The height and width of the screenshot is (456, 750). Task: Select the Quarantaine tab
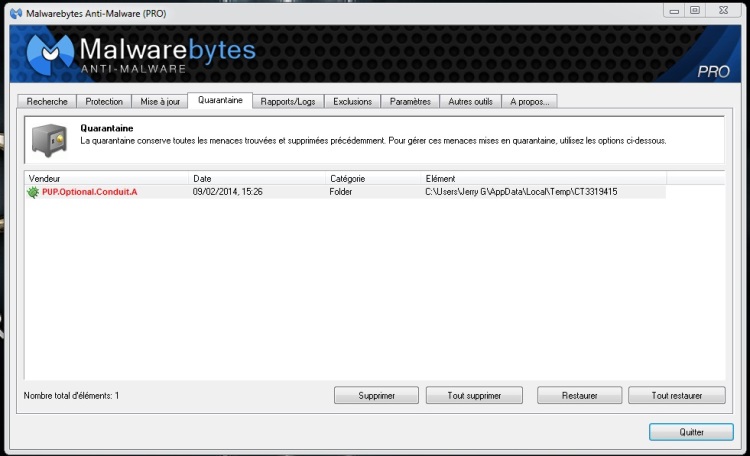pyautogui.click(x=220, y=100)
